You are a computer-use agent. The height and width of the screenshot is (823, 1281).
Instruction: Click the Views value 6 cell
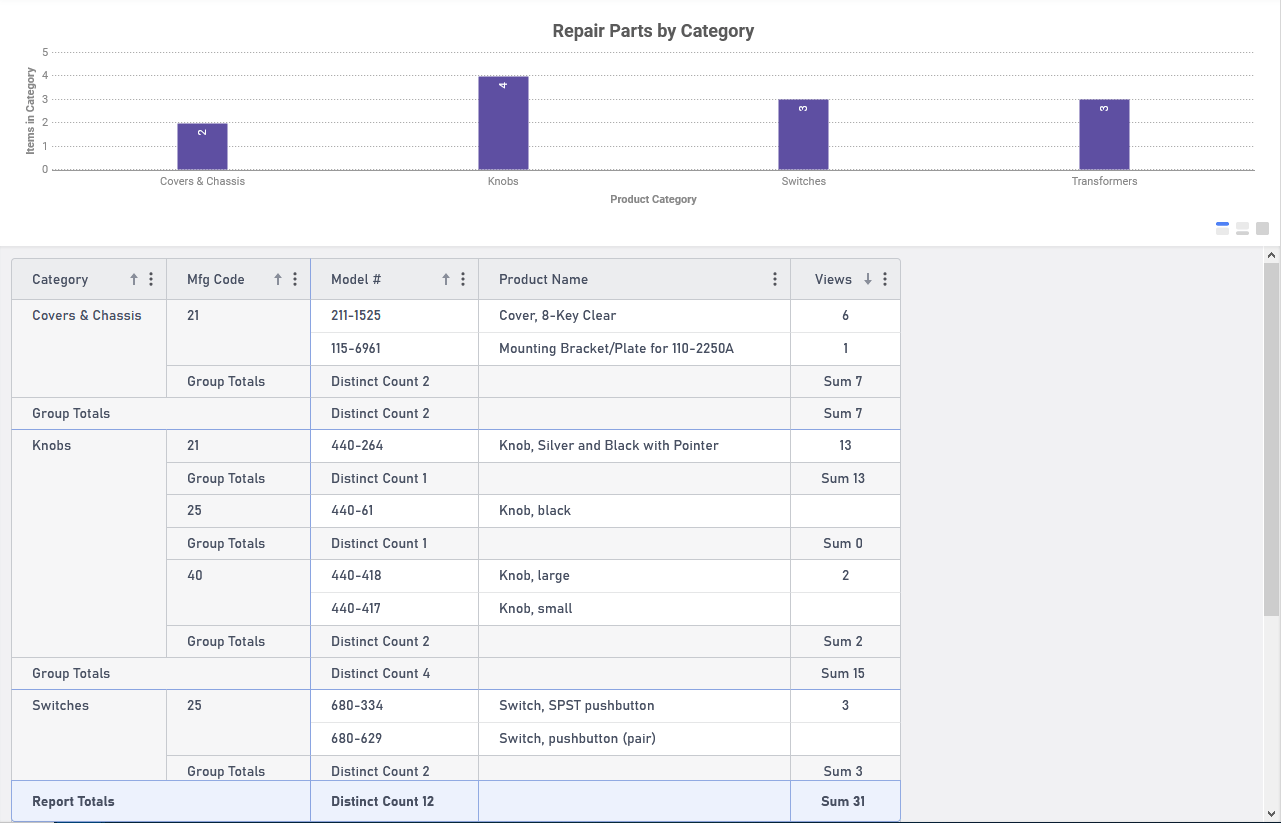click(x=845, y=315)
